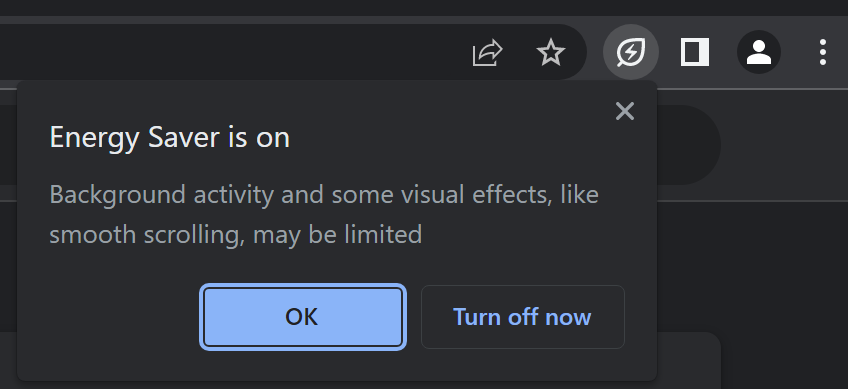Open Chrome's three-dot menu
The image size is (848, 389).
[823, 52]
